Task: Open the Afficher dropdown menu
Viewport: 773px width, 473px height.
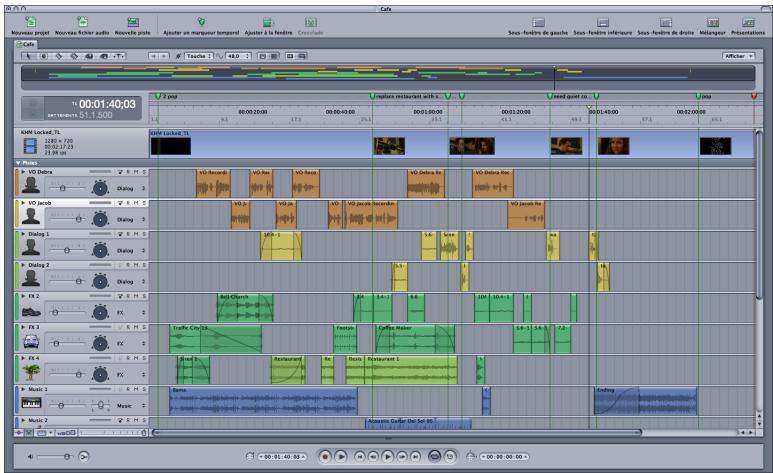Action: pyautogui.click(x=738, y=56)
